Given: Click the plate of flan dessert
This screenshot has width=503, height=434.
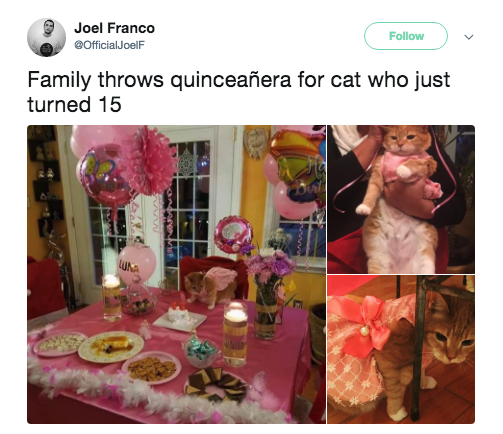Looking at the screenshot, I should click(x=111, y=347).
